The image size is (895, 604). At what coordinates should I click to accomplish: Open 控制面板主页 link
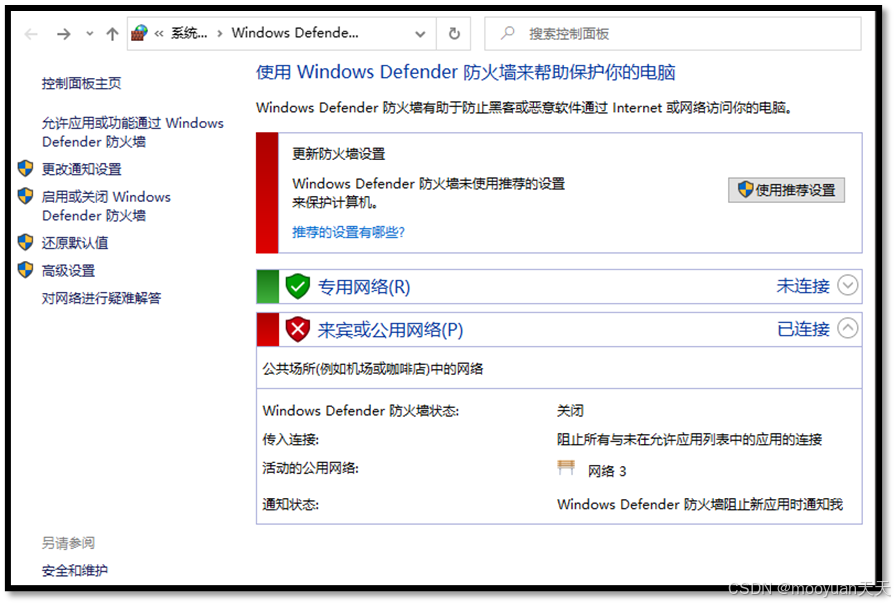pyautogui.click(x=81, y=83)
